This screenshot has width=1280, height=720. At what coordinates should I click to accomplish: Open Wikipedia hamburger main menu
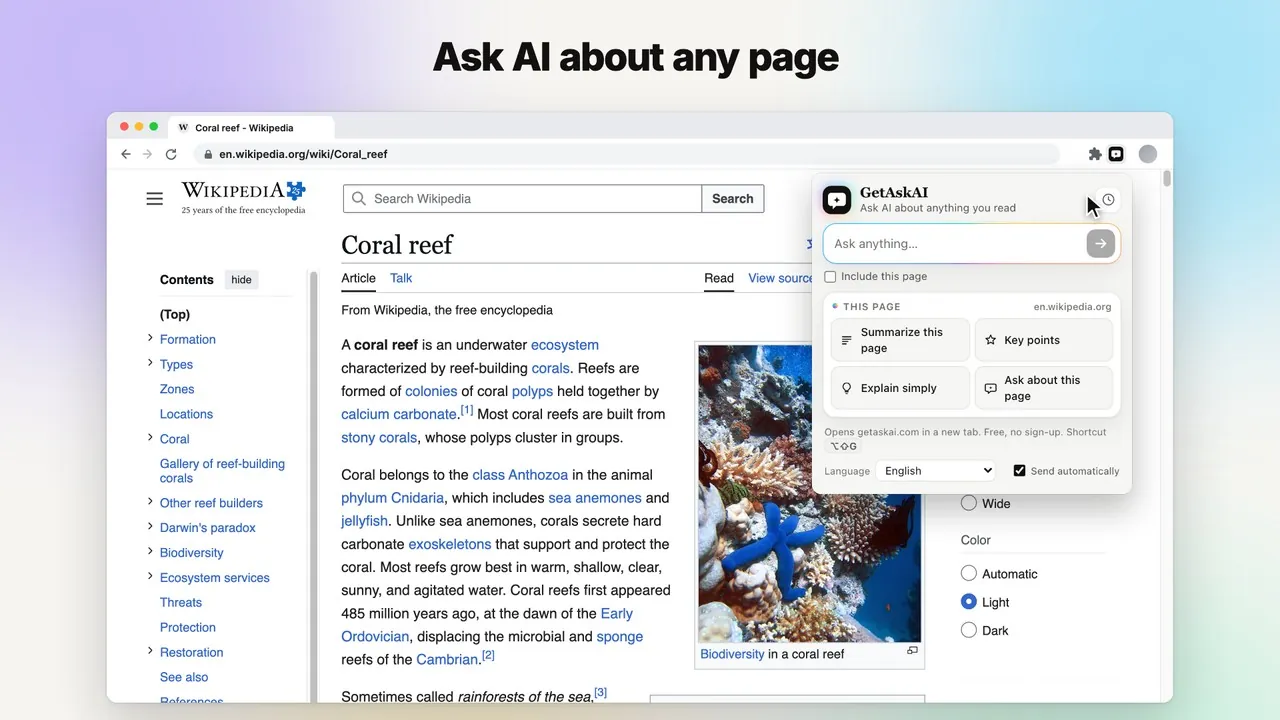154,199
